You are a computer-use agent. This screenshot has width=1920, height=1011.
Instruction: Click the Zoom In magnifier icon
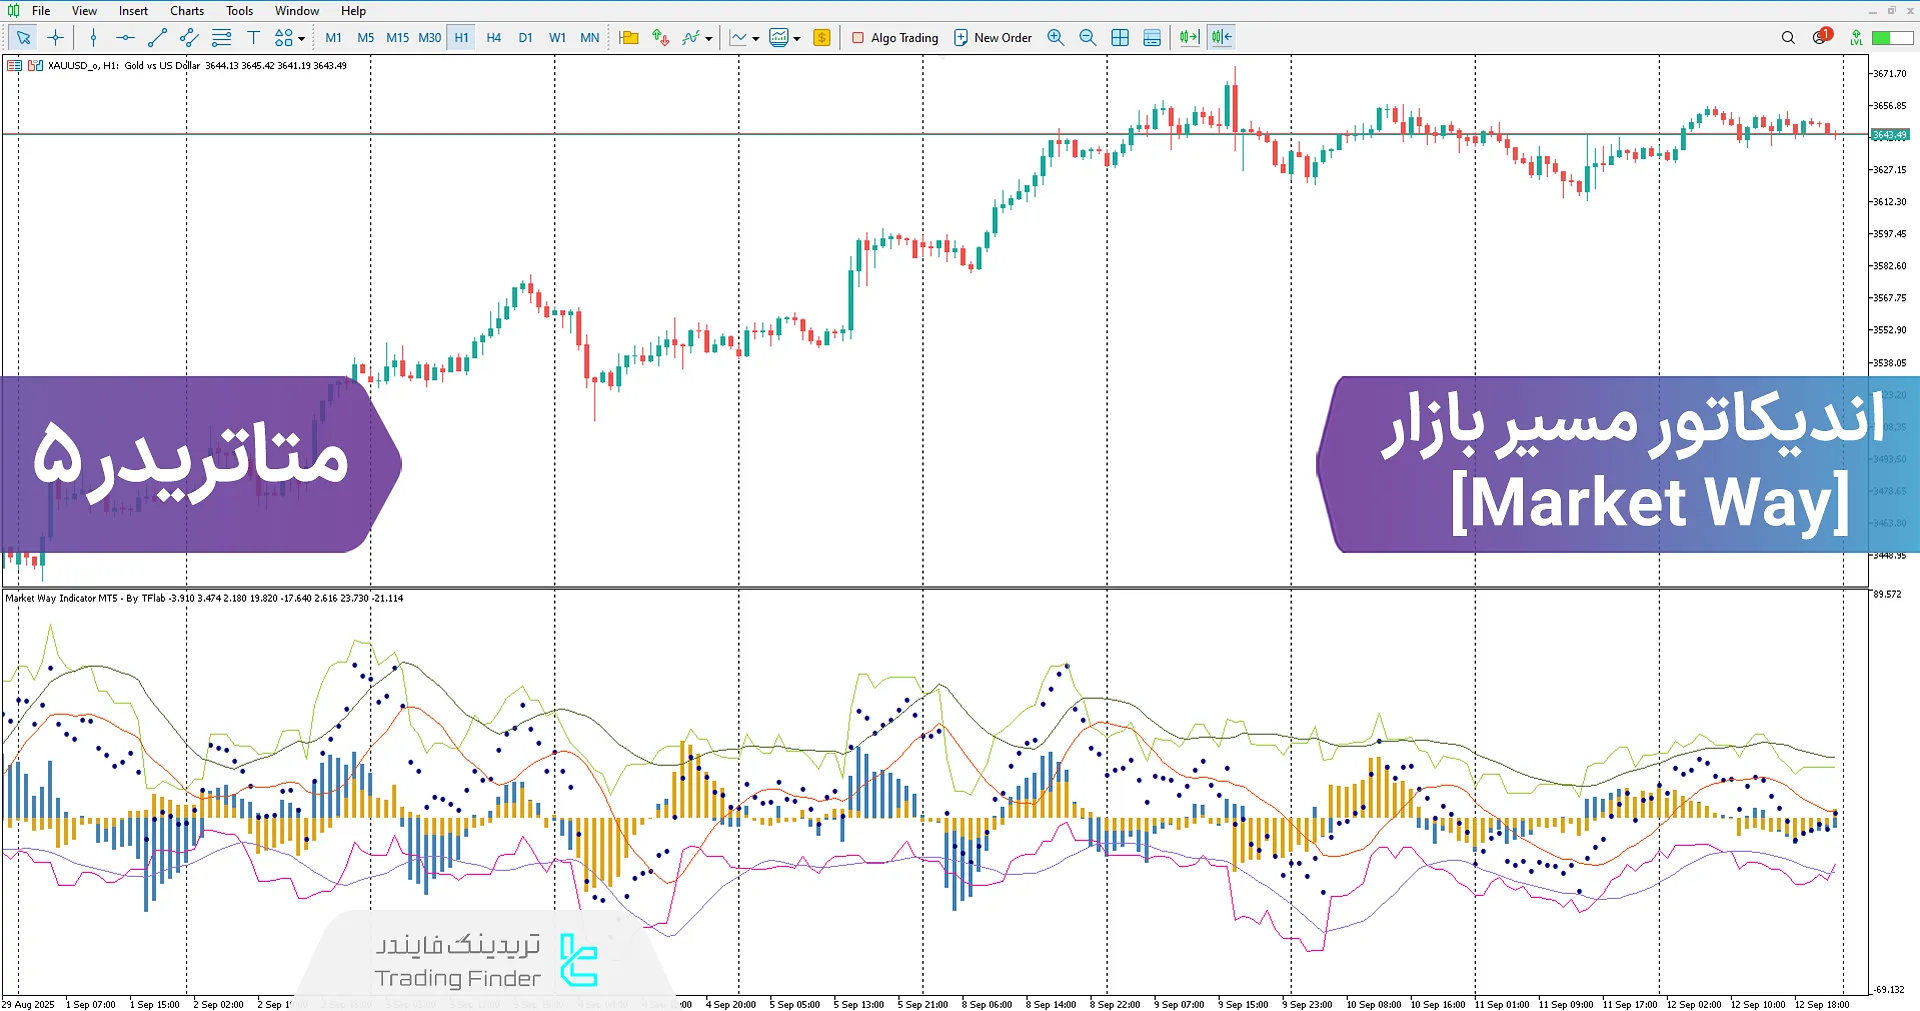point(1055,37)
